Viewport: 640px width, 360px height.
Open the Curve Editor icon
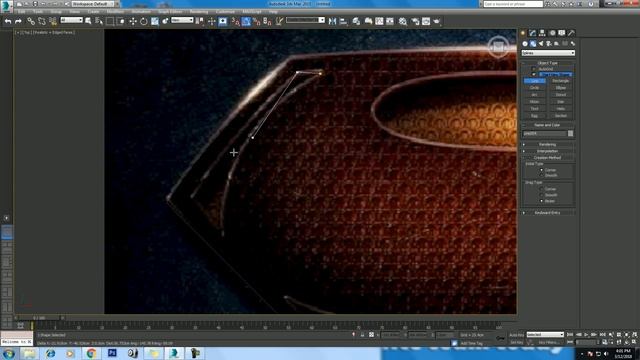(379, 21)
